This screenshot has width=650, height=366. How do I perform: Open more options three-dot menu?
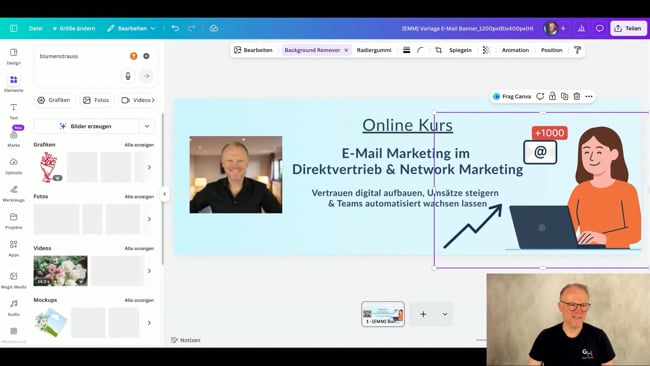point(589,96)
